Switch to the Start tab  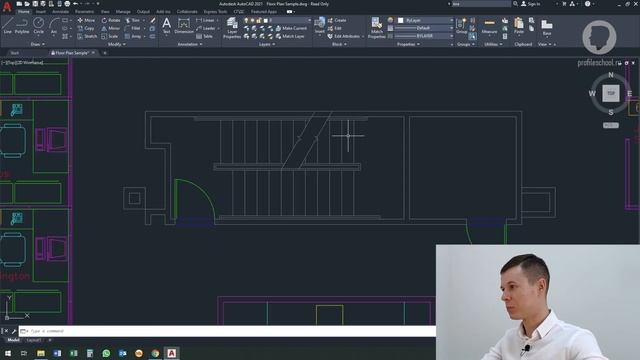pyautogui.click(x=15, y=53)
